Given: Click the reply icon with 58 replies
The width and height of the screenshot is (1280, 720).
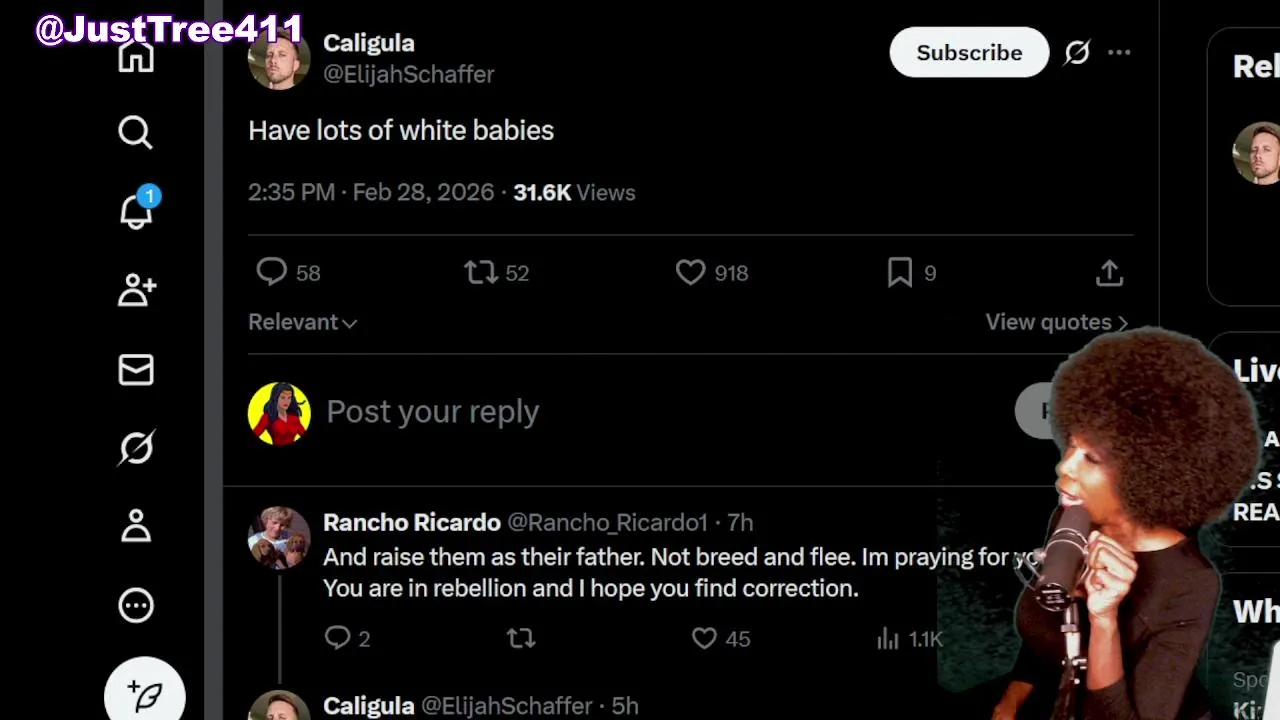Looking at the screenshot, I should pos(272,272).
